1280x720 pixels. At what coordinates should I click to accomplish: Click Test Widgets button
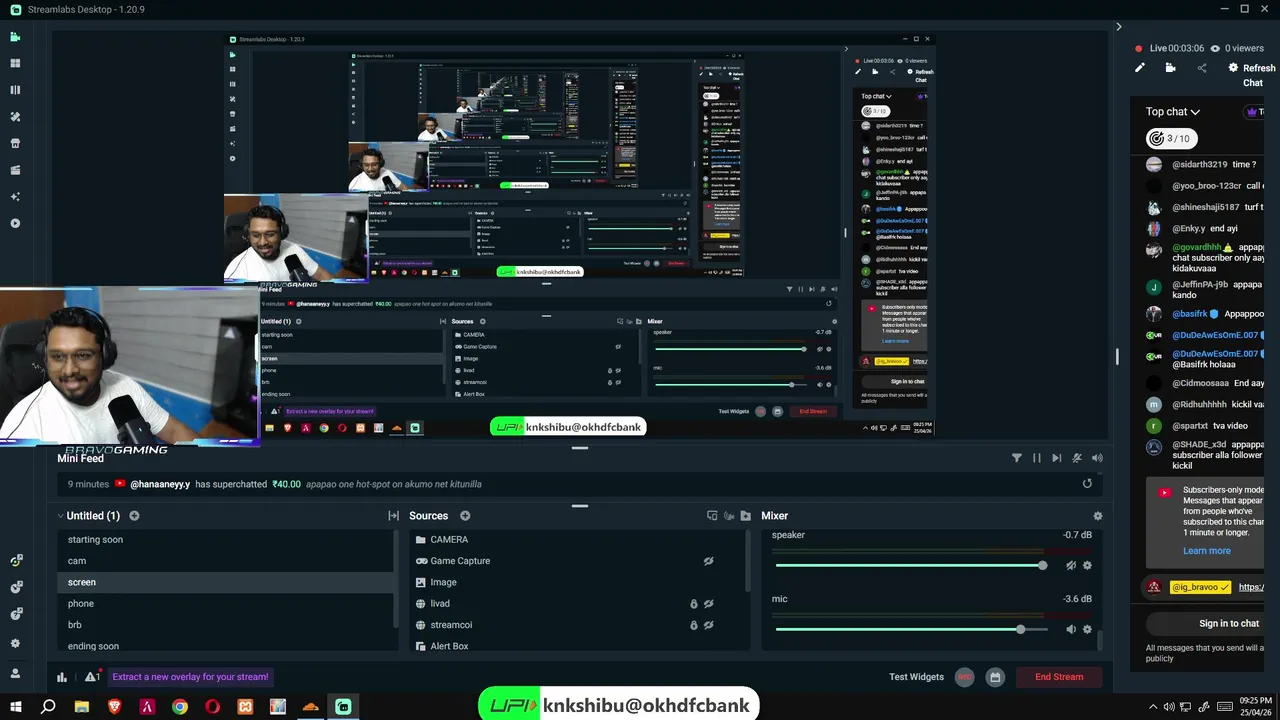pyautogui.click(x=916, y=677)
